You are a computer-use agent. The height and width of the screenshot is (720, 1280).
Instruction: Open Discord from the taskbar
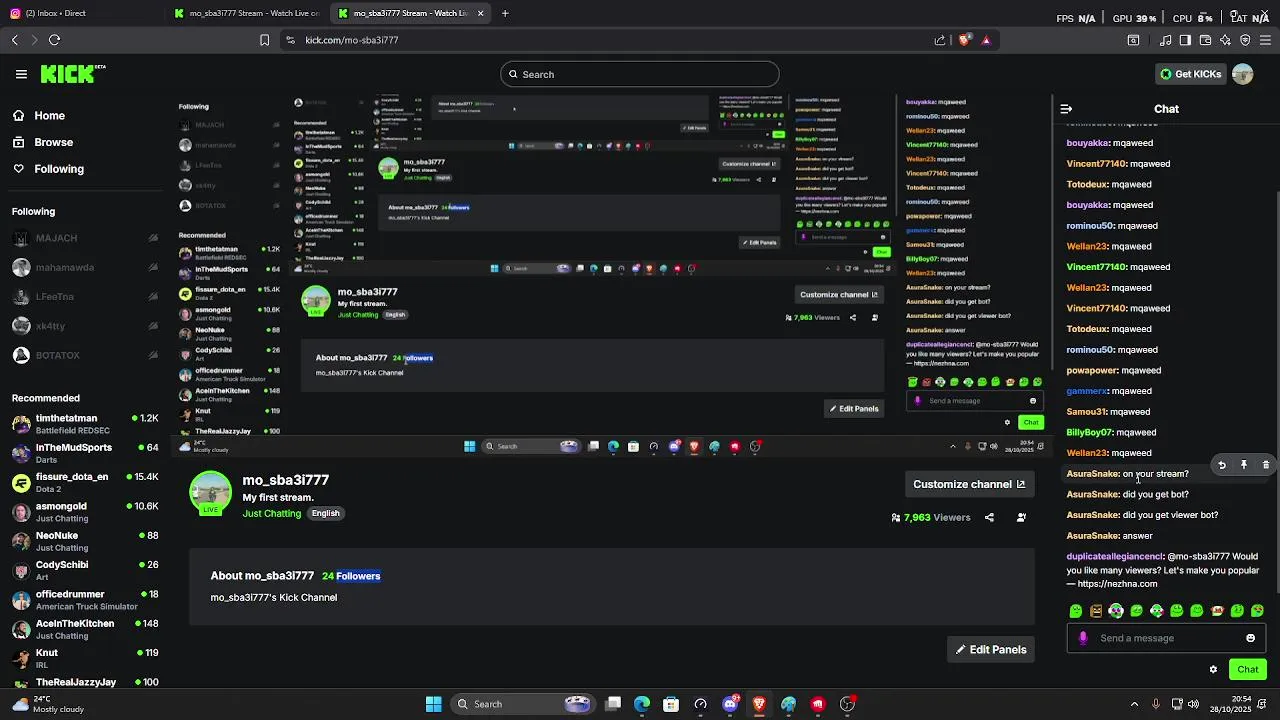click(x=730, y=704)
